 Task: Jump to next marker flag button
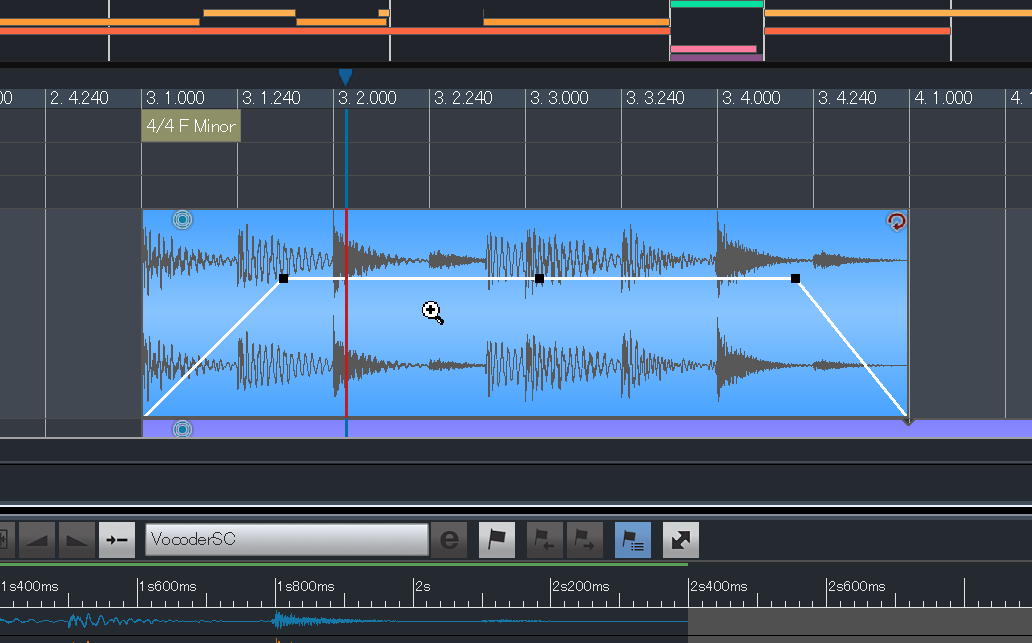[x=584, y=540]
